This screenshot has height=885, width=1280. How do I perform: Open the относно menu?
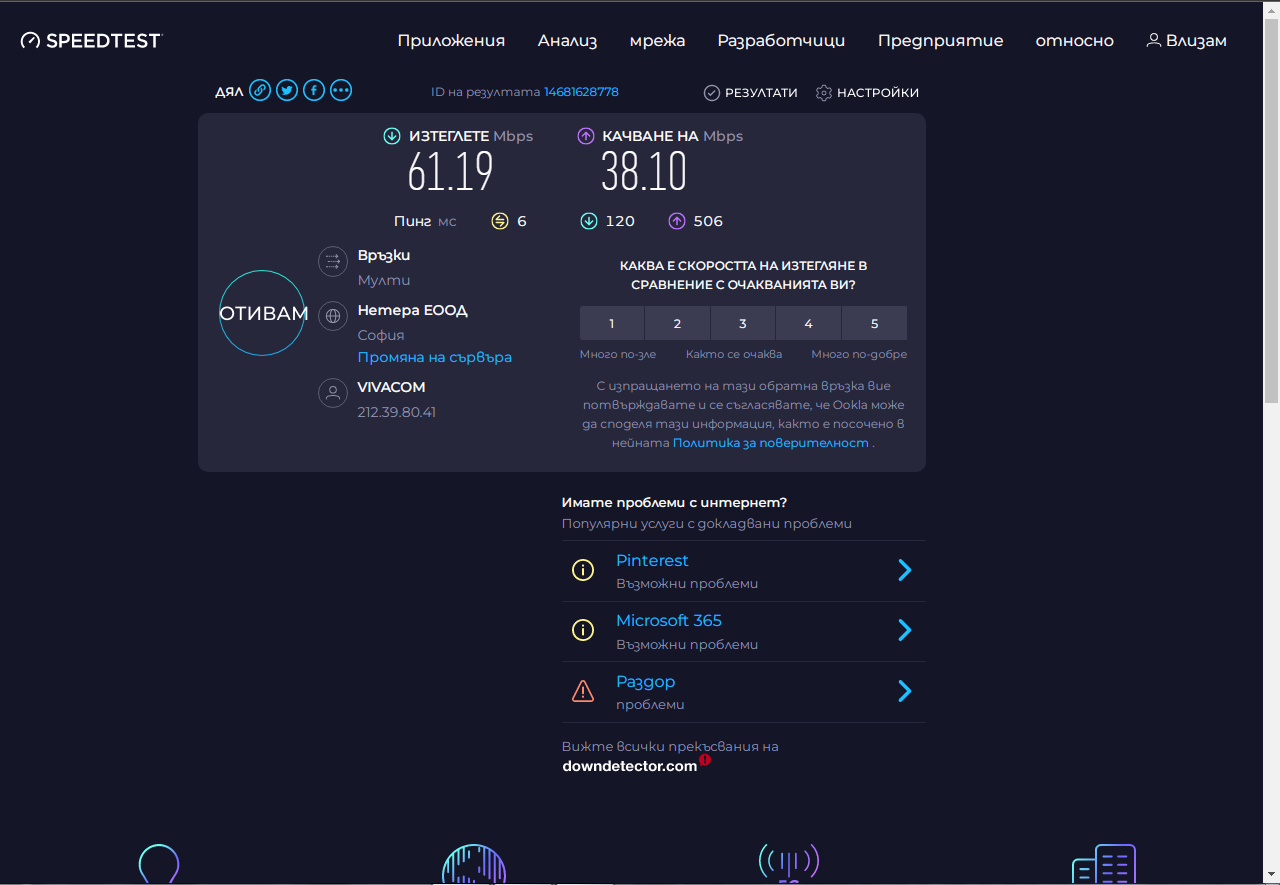pos(1074,41)
